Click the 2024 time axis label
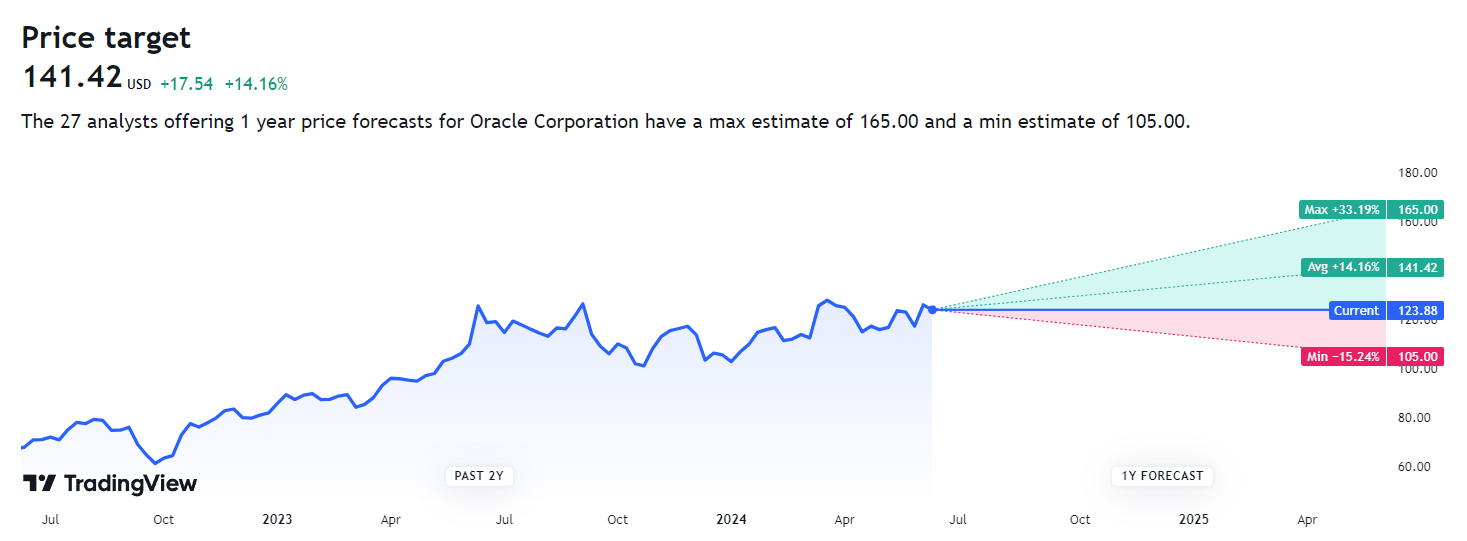This screenshot has width=1467, height=541. [732, 520]
